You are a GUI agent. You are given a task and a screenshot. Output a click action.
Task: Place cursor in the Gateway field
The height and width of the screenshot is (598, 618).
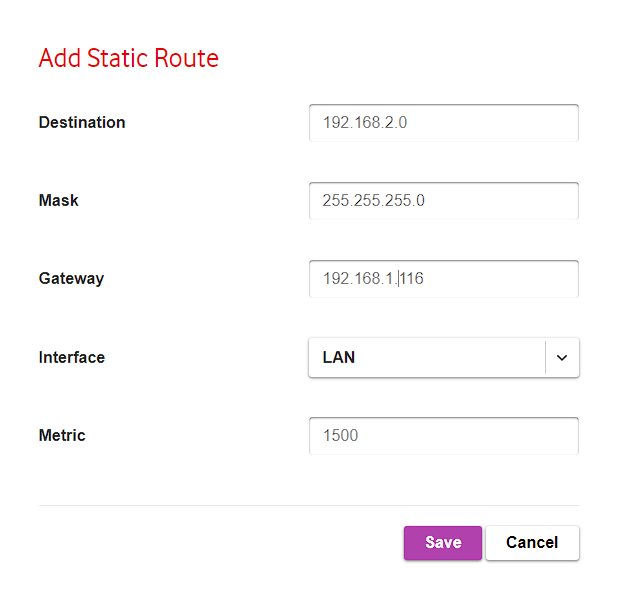(444, 279)
